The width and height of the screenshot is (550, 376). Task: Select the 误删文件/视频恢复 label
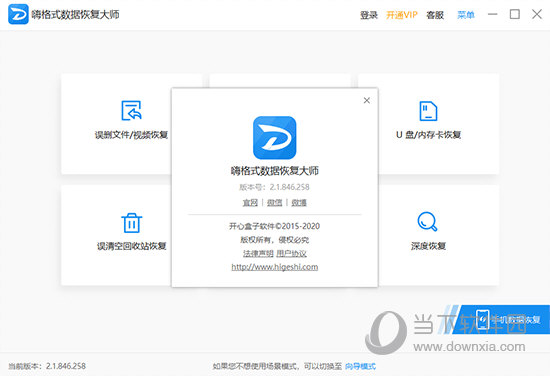tap(132, 135)
